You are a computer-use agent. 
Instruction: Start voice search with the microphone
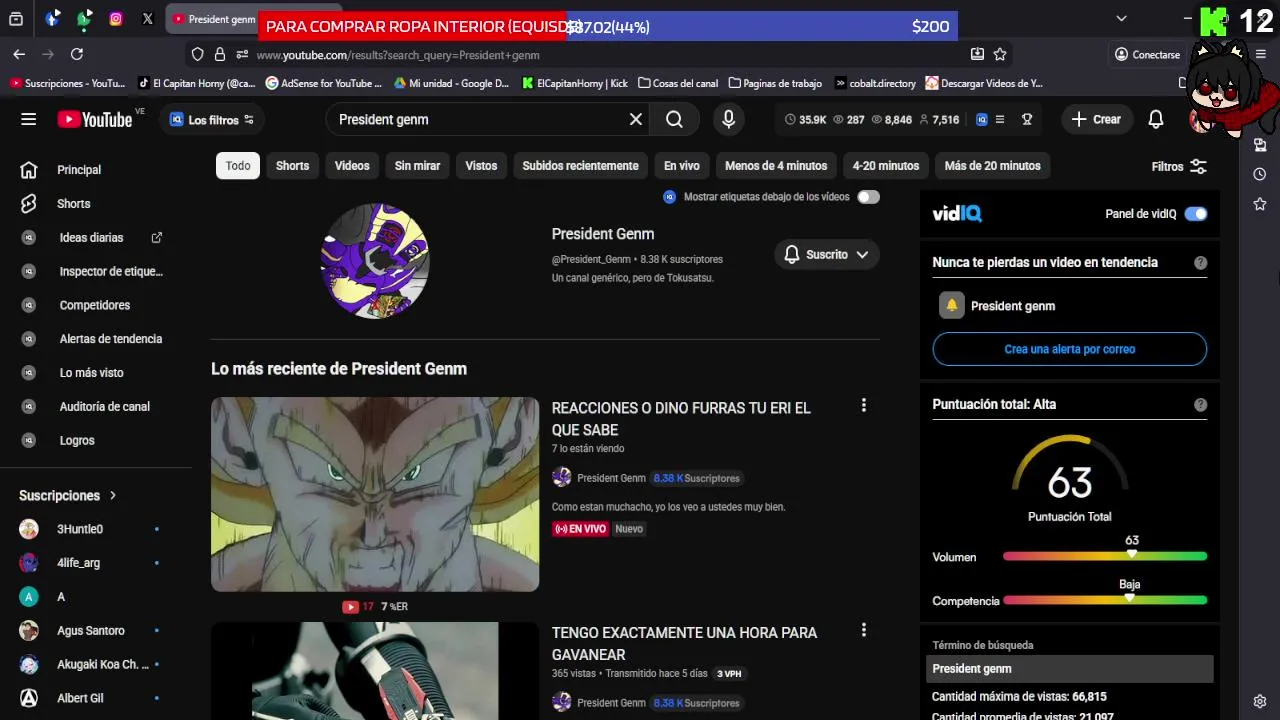pyautogui.click(x=728, y=119)
